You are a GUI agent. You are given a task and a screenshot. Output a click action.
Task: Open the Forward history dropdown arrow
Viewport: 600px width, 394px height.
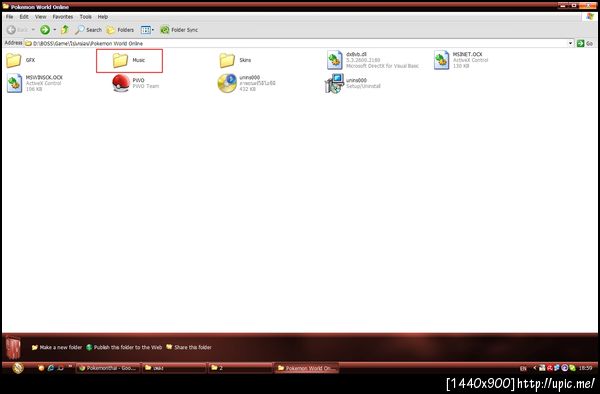tap(55, 29)
